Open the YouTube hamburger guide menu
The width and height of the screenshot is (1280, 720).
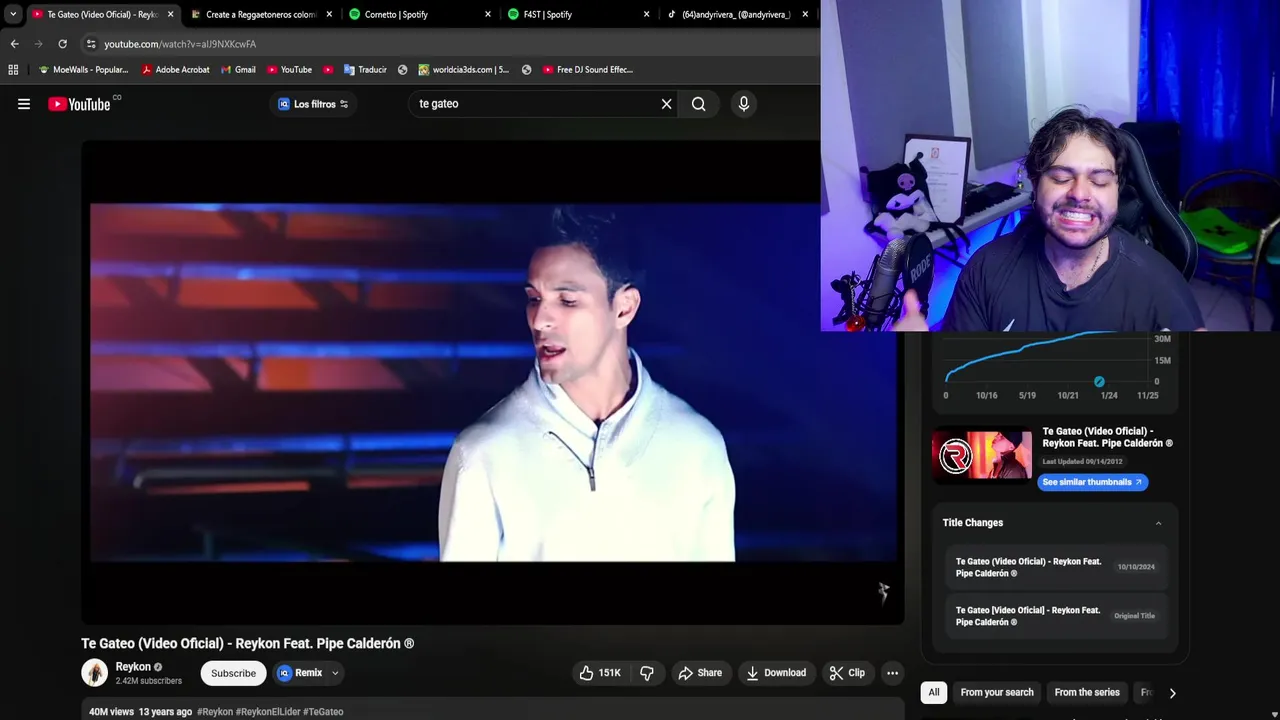[24, 104]
